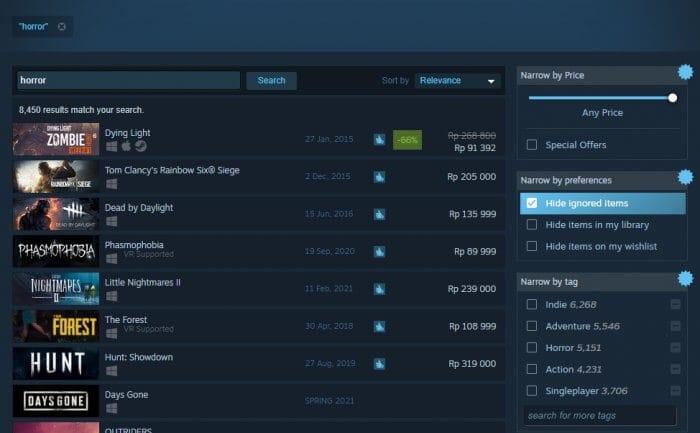Click Windows icon under Days Gone
Image resolution: width=700 pixels, height=433 pixels.
click(x=112, y=408)
